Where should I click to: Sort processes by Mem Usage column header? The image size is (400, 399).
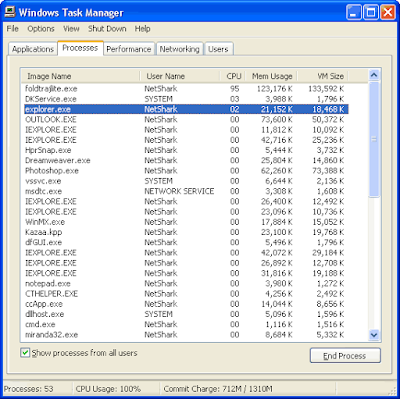coord(272,76)
